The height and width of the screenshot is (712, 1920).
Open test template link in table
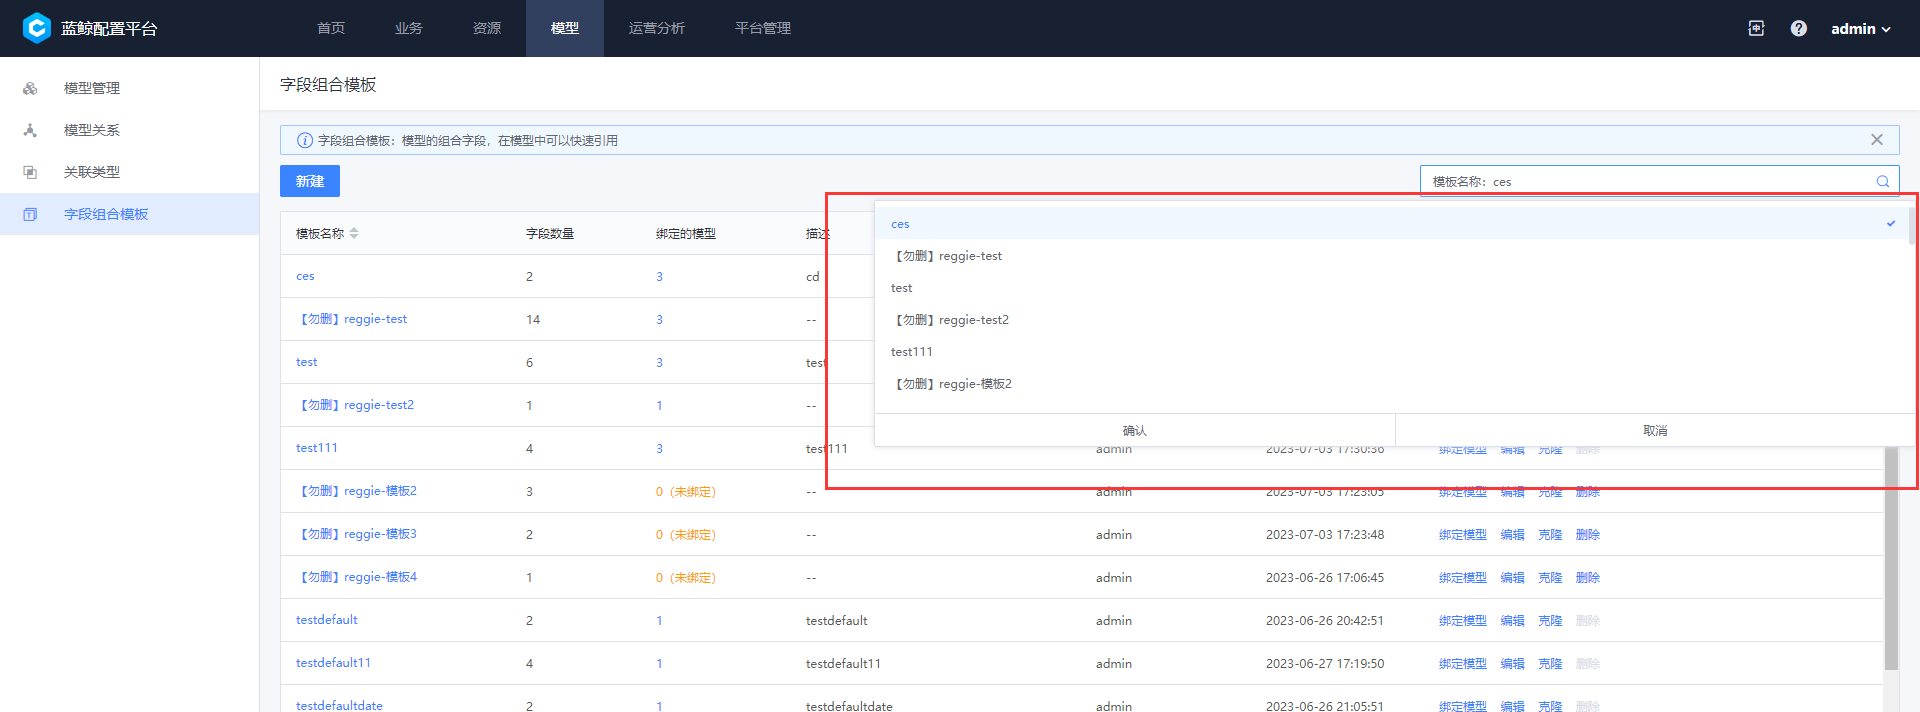click(306, 362)
